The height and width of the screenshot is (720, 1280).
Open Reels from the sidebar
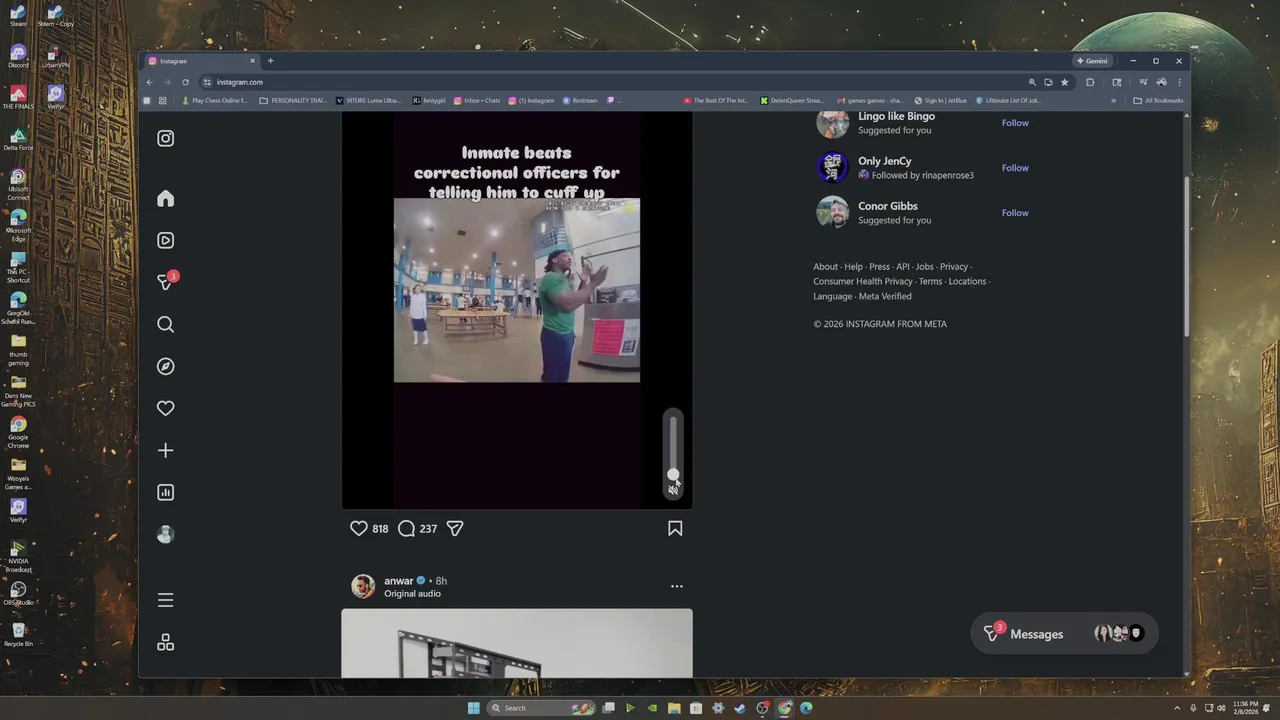click(166, 240)
